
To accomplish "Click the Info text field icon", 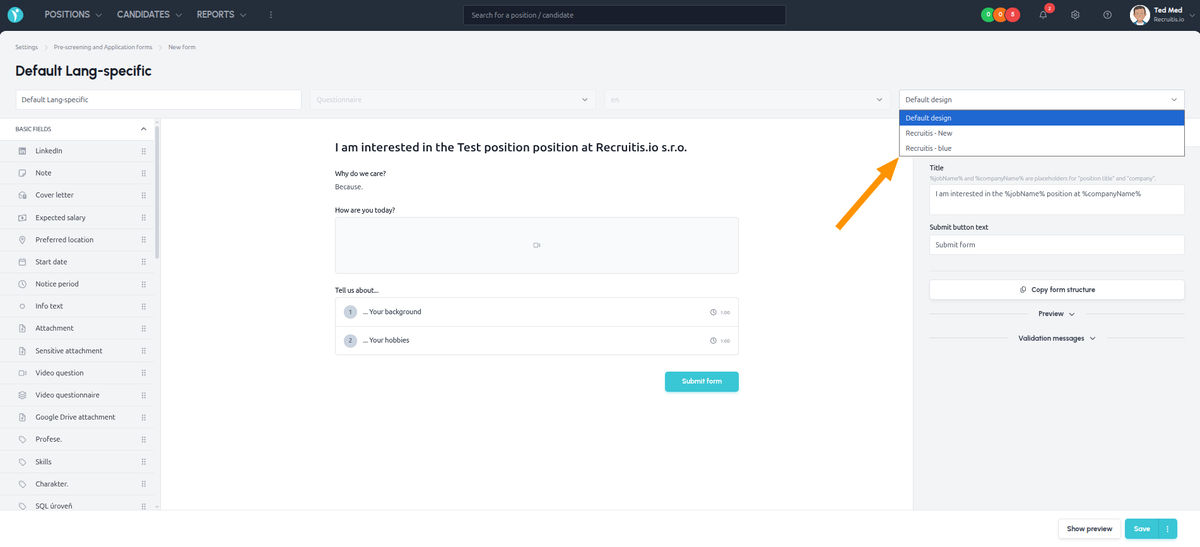I will (23, 306).
